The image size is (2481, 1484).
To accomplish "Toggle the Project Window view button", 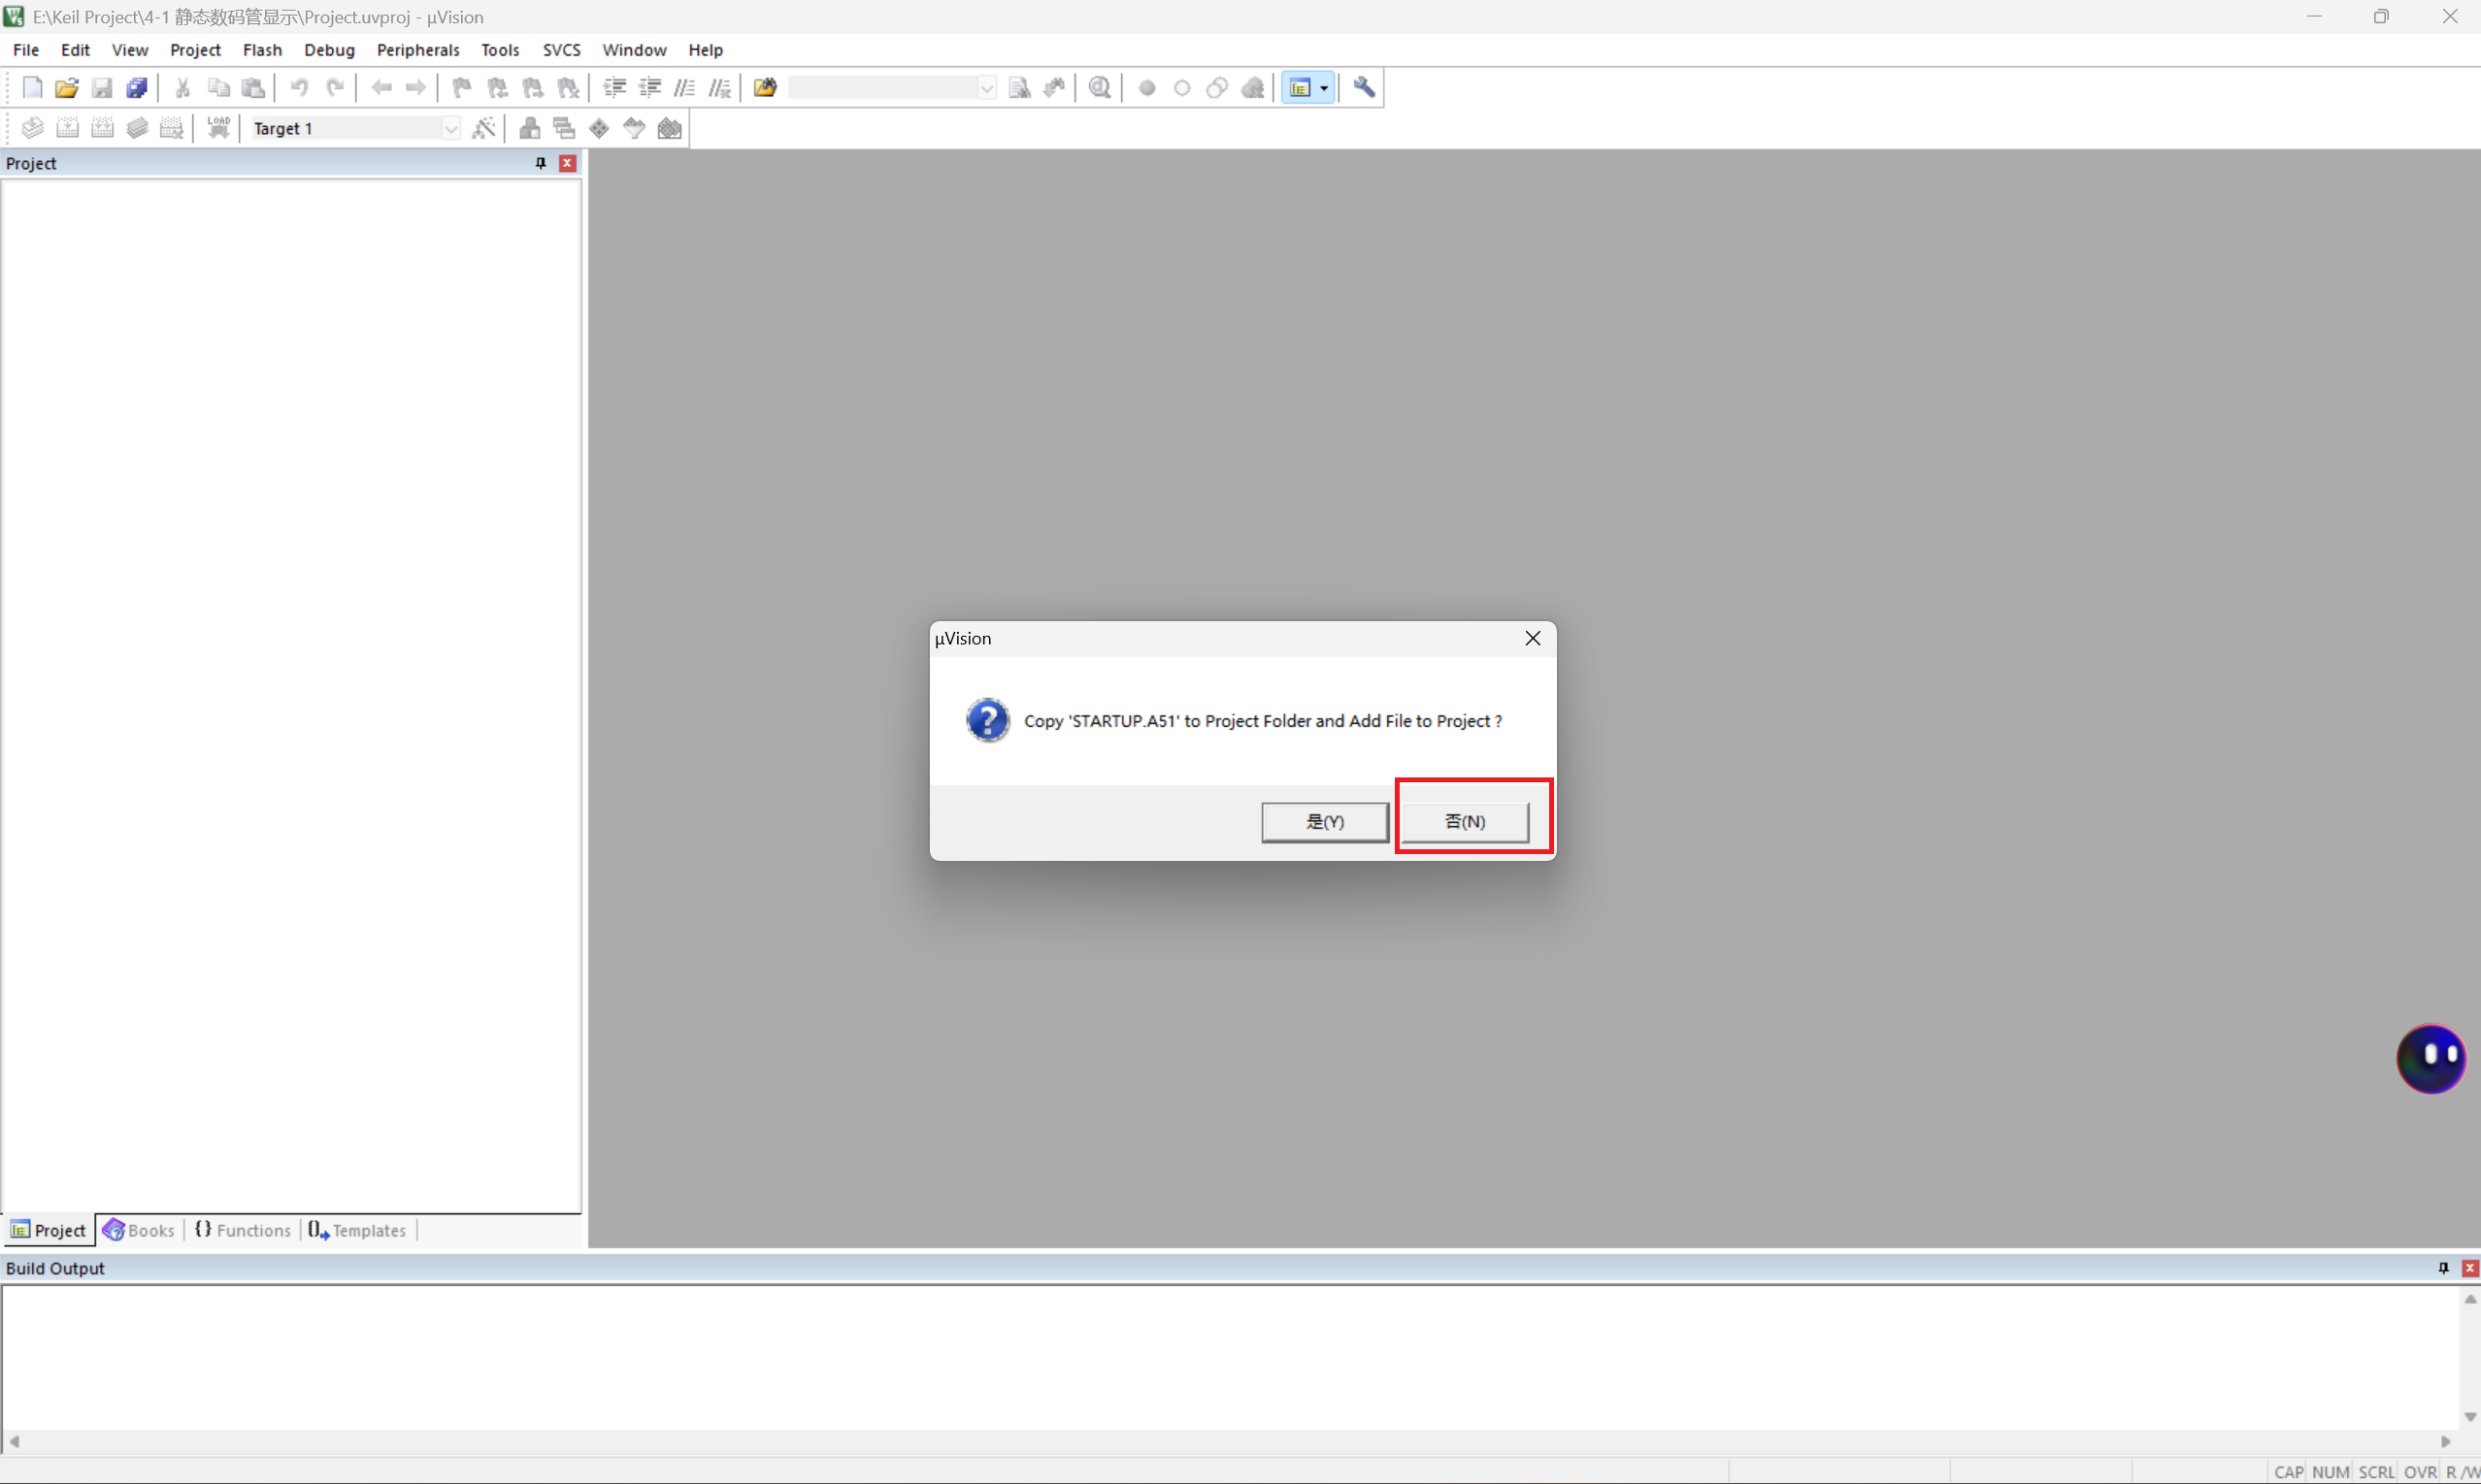I will (1300, 88).
